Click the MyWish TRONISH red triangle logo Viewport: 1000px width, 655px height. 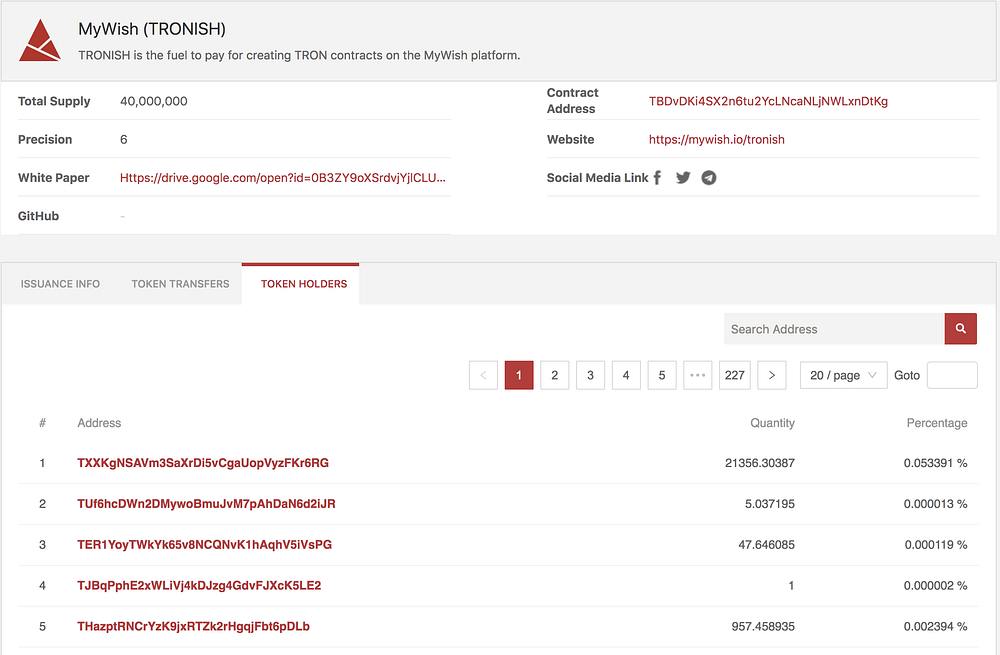pyautogui.click(x=40, y=40)
